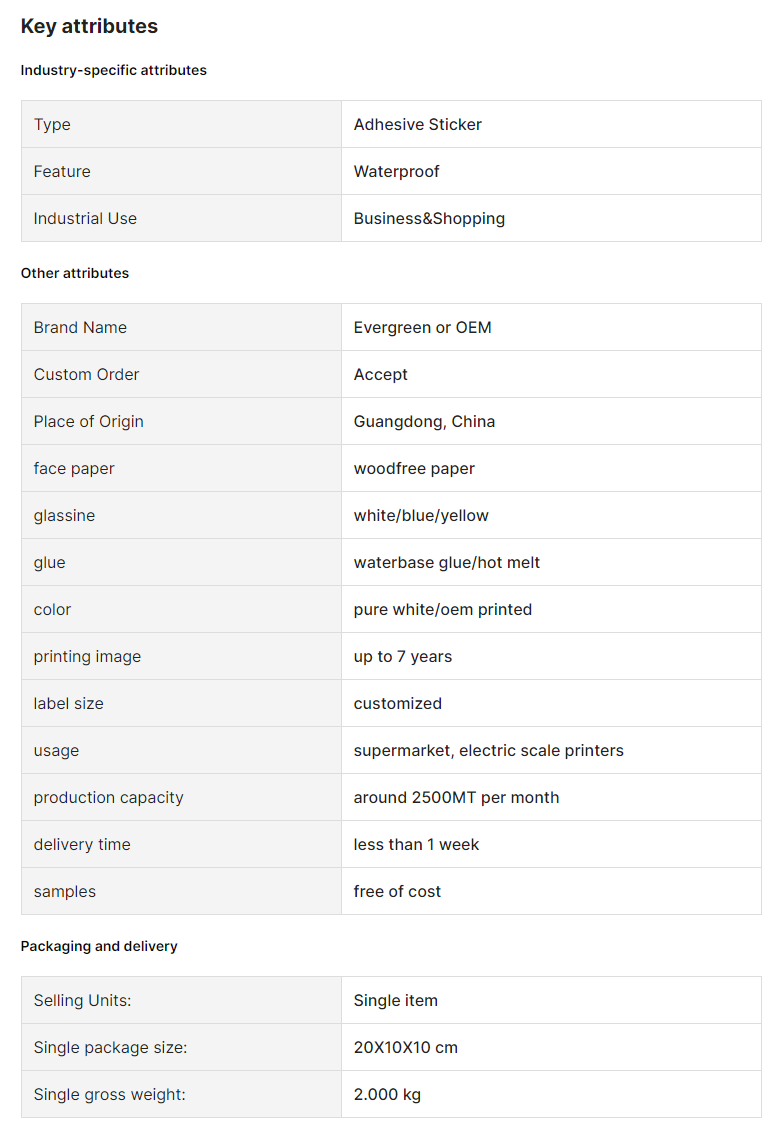Screen dimensions: 765x1125
Task: Click the Key attributes heading
Action: [x=89, y=27]
